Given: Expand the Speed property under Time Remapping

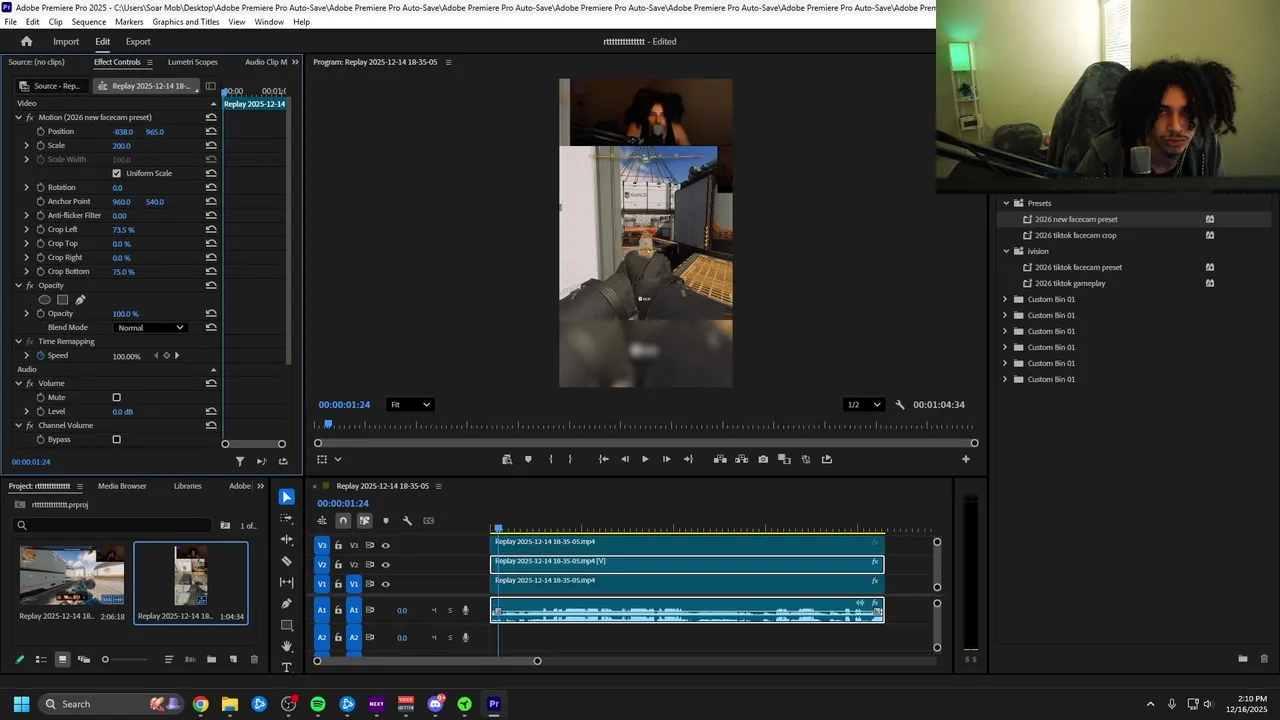Looking at the screenshot, I should click(x=27, y=355).
